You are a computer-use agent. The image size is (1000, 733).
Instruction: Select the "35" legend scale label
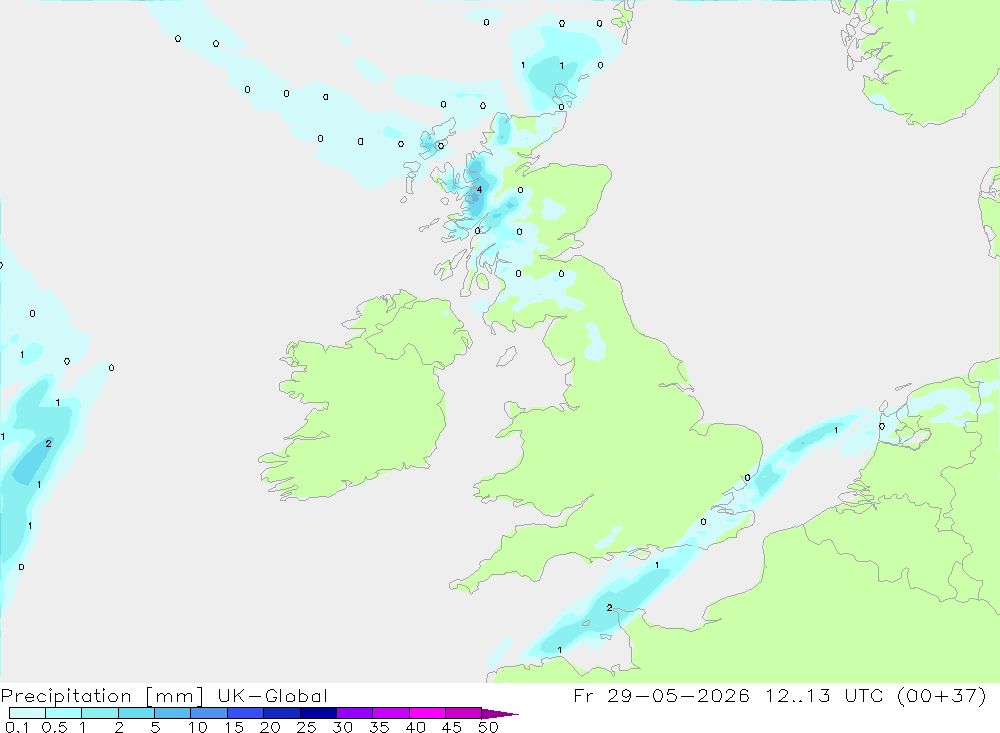tap(379, 727)
